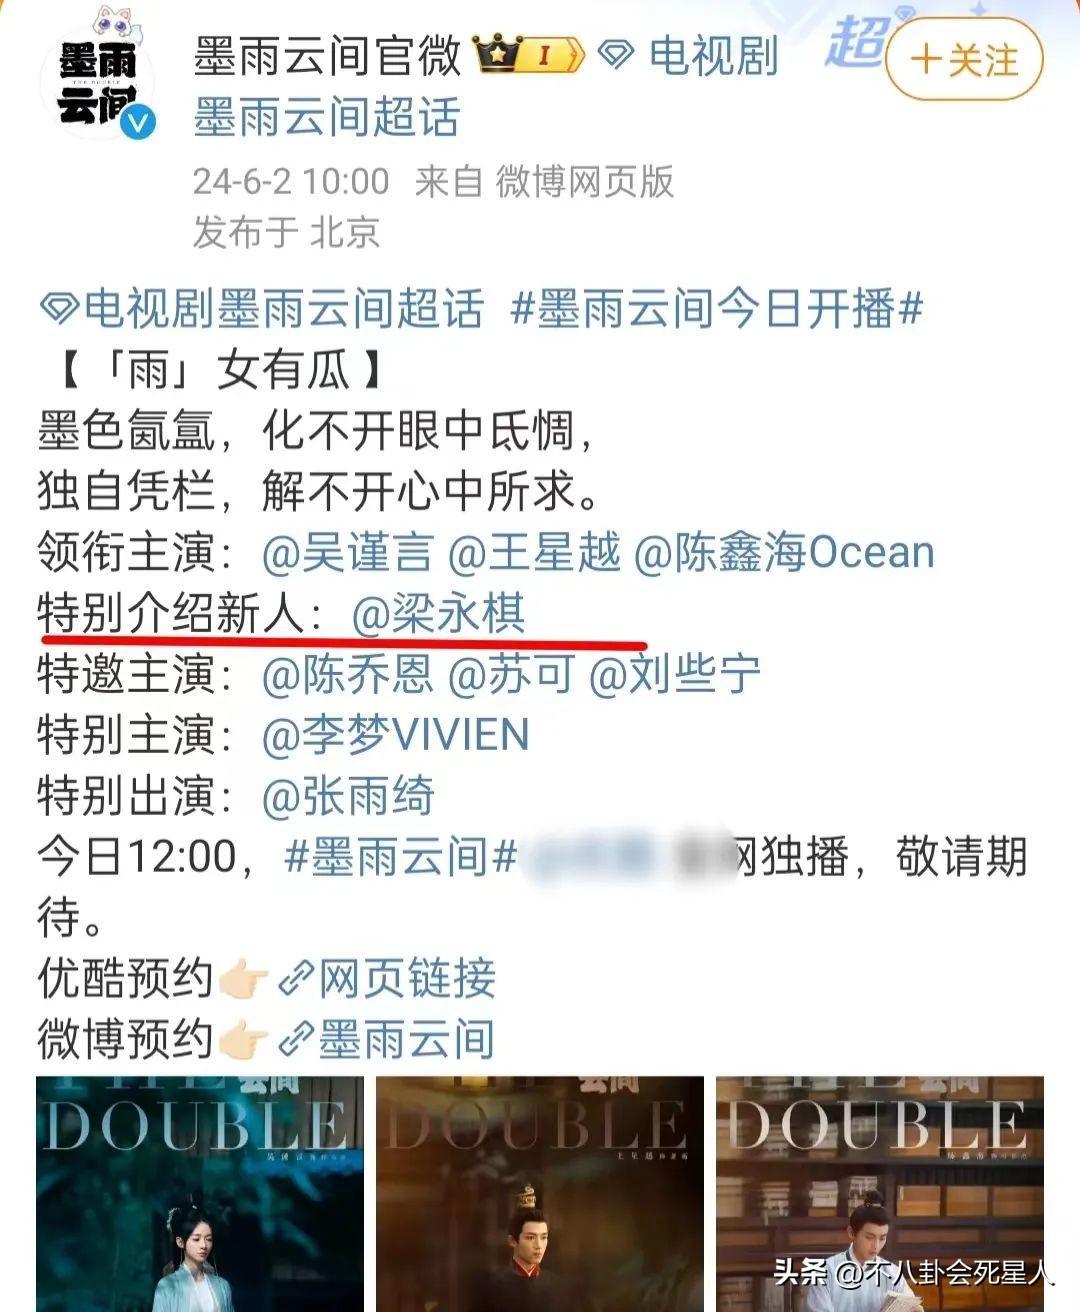View first DOUBLE poster with woman in blue
The height and width of the screenshot is (1312, 1080).
(x=199, y=1194)
